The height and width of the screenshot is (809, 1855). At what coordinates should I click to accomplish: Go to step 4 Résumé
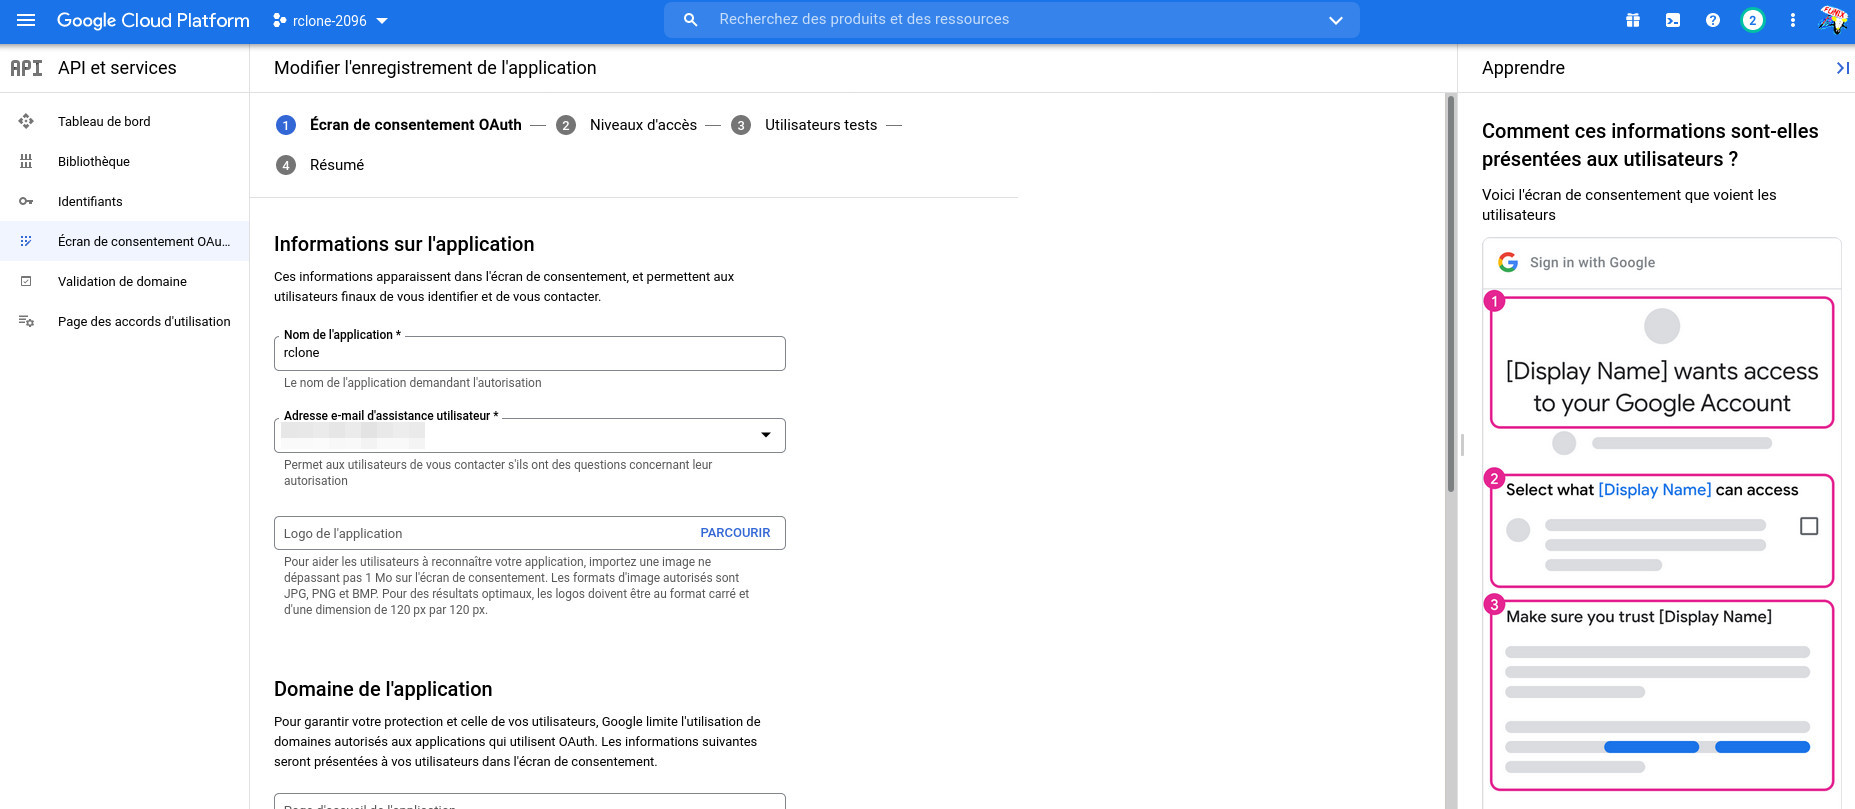pos(320,165)
